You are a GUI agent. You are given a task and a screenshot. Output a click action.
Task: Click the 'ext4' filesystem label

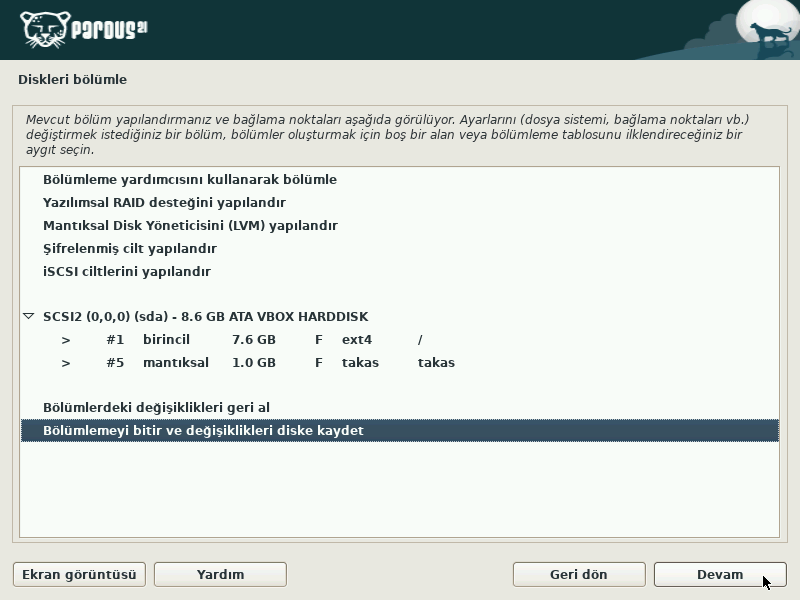357,340
